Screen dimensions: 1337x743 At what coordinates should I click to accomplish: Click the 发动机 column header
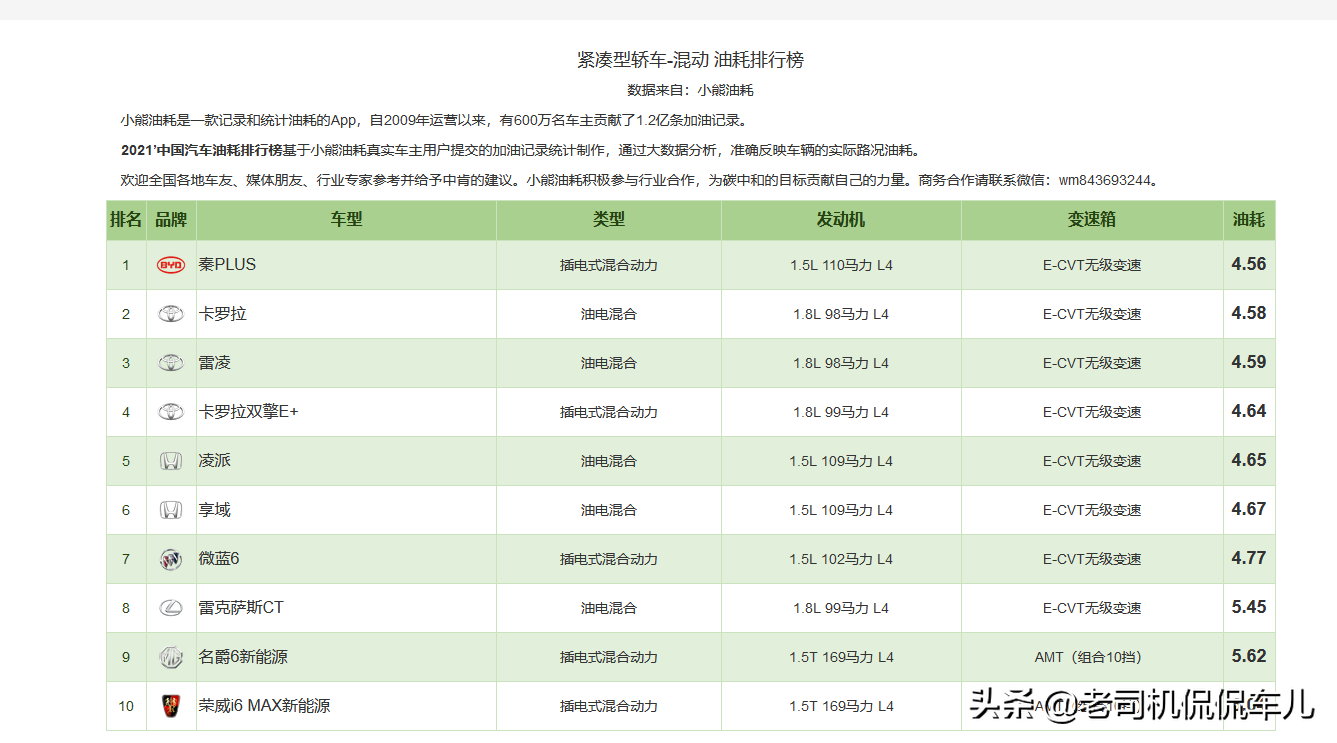point(841,220)
